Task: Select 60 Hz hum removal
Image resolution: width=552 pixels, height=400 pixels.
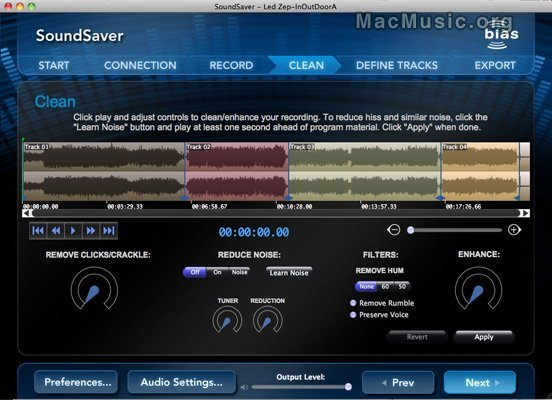Action: tap(385, 286)
